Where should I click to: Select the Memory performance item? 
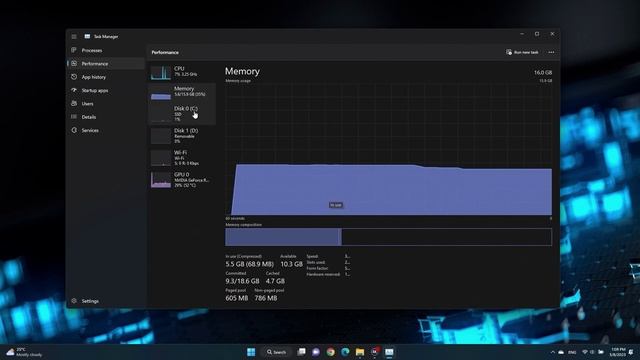[x=182, y=92]
